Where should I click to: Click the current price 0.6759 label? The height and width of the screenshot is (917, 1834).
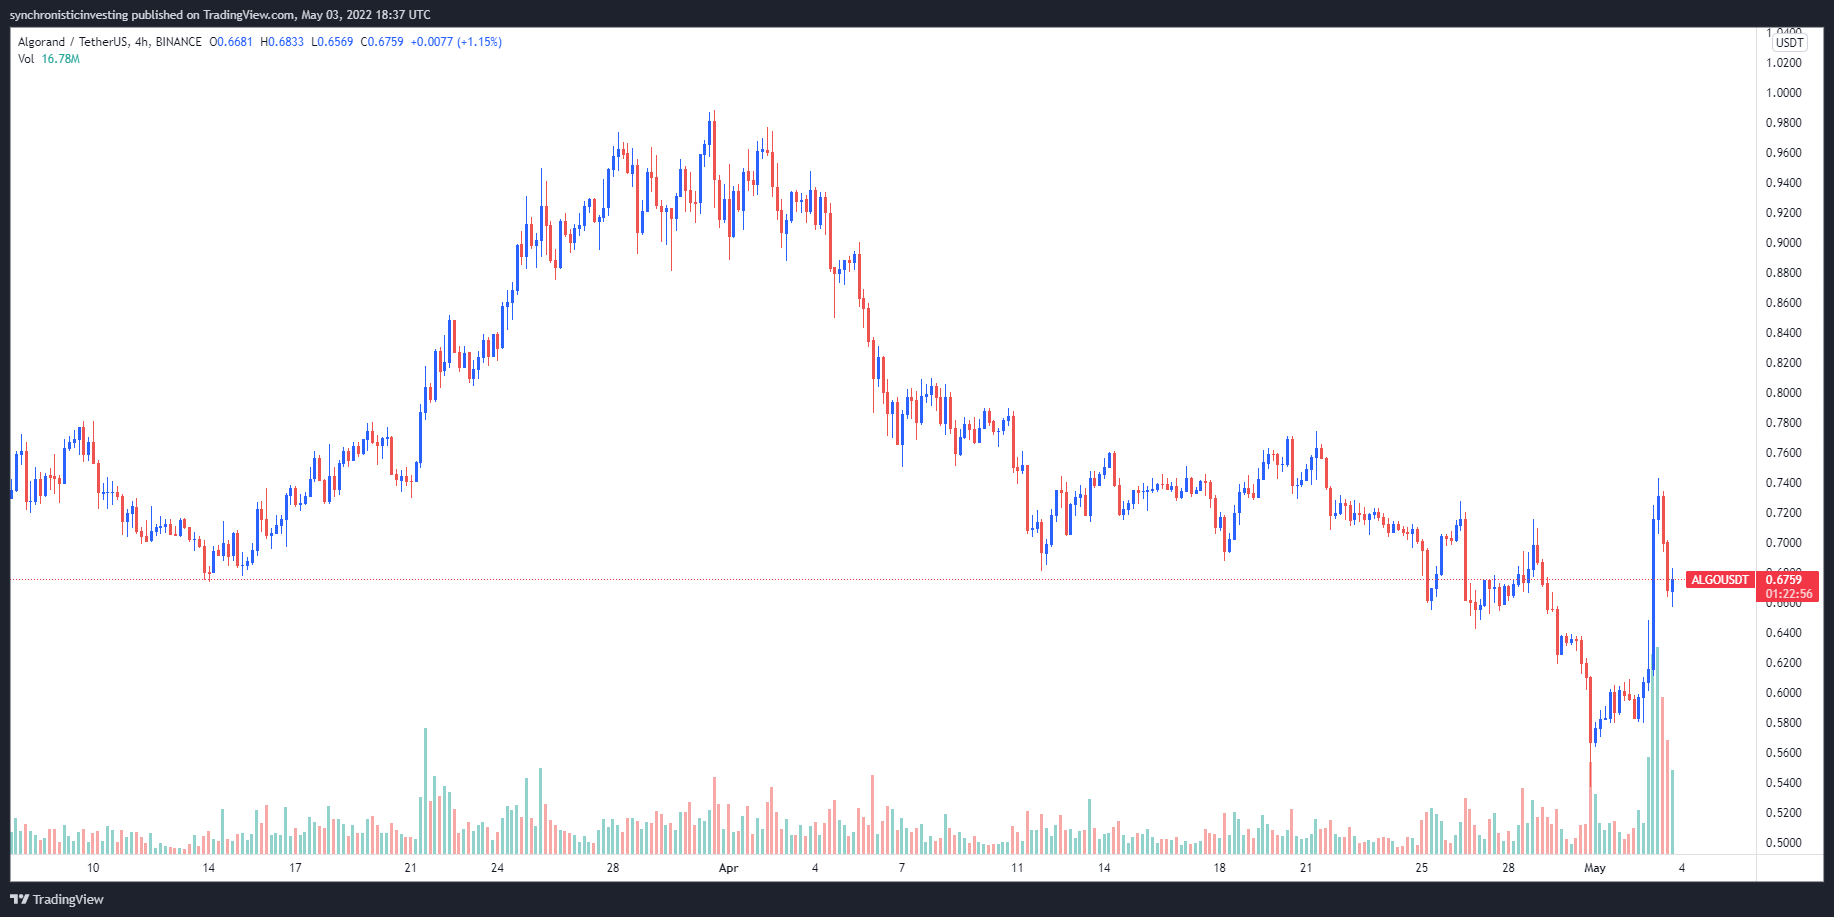tap(1784, 580)
